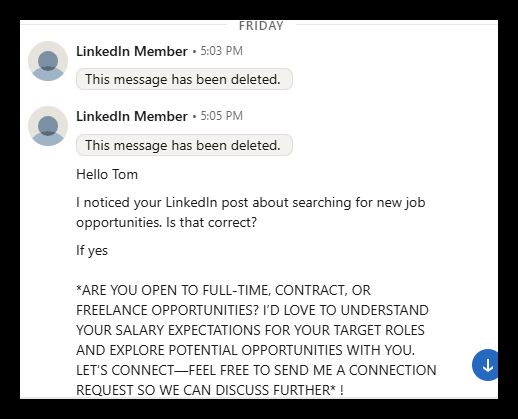Click the LinkedIn Member name at 5:03 PM
Screen dimensions: 518x419
point(132,51)
